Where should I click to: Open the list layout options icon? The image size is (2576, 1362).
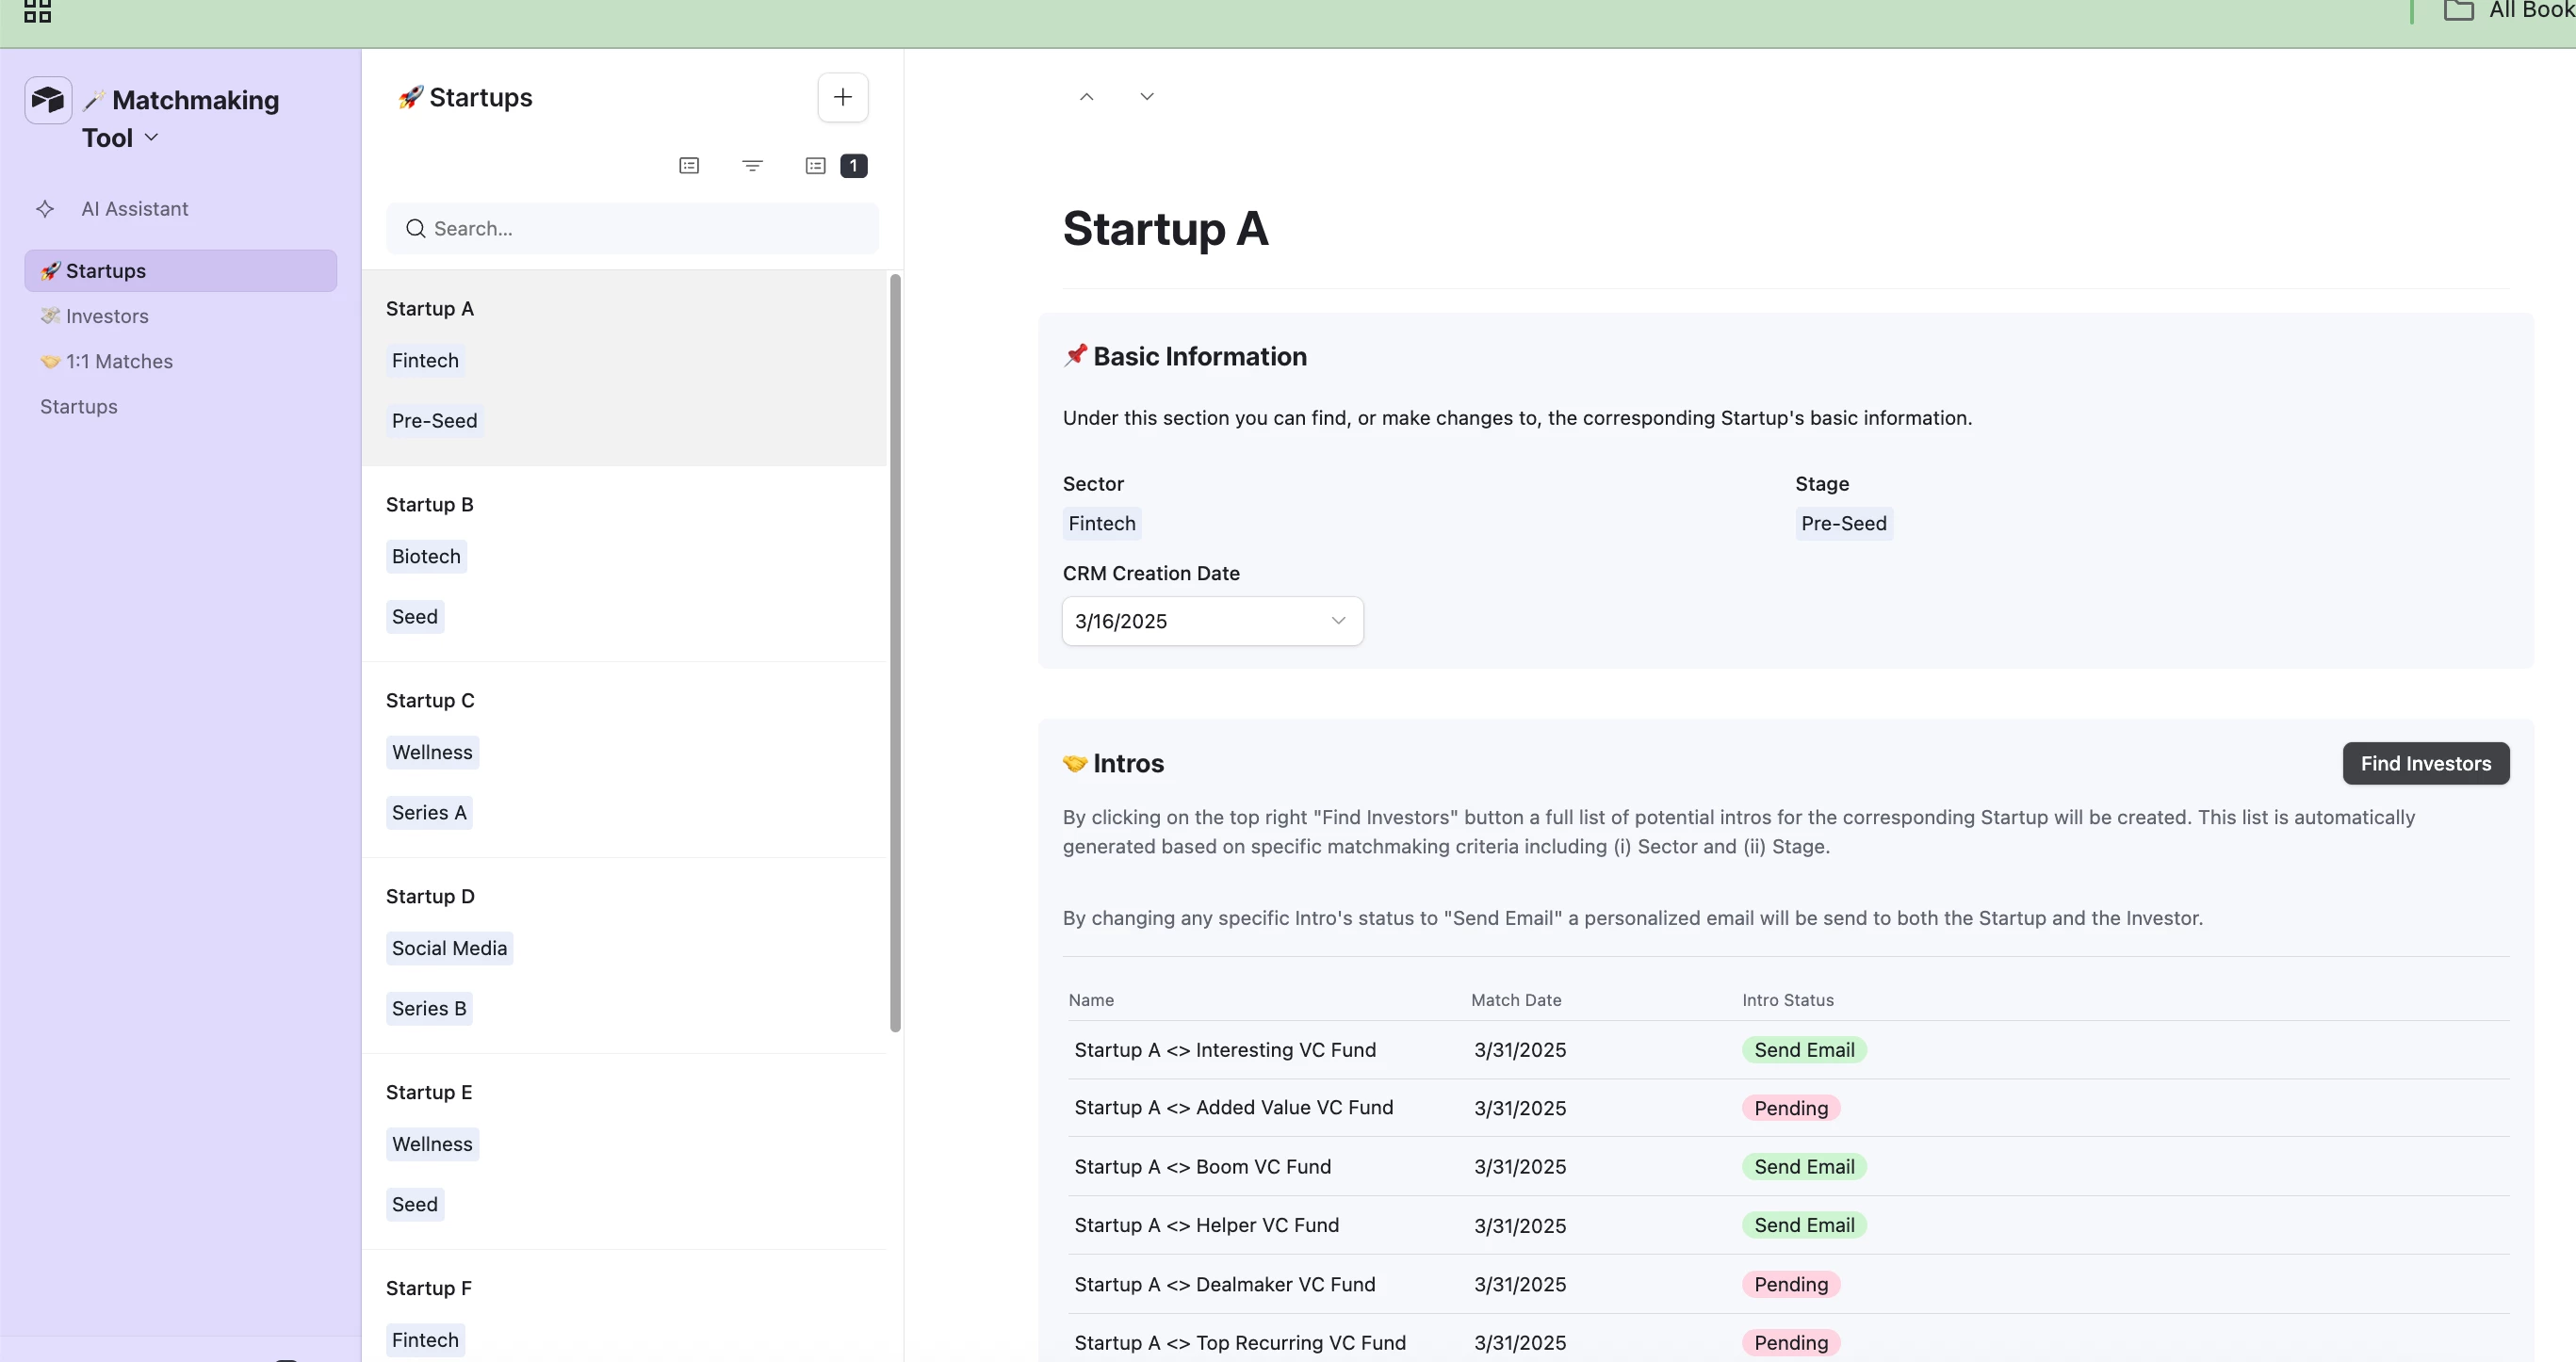[x=689, y=166]
